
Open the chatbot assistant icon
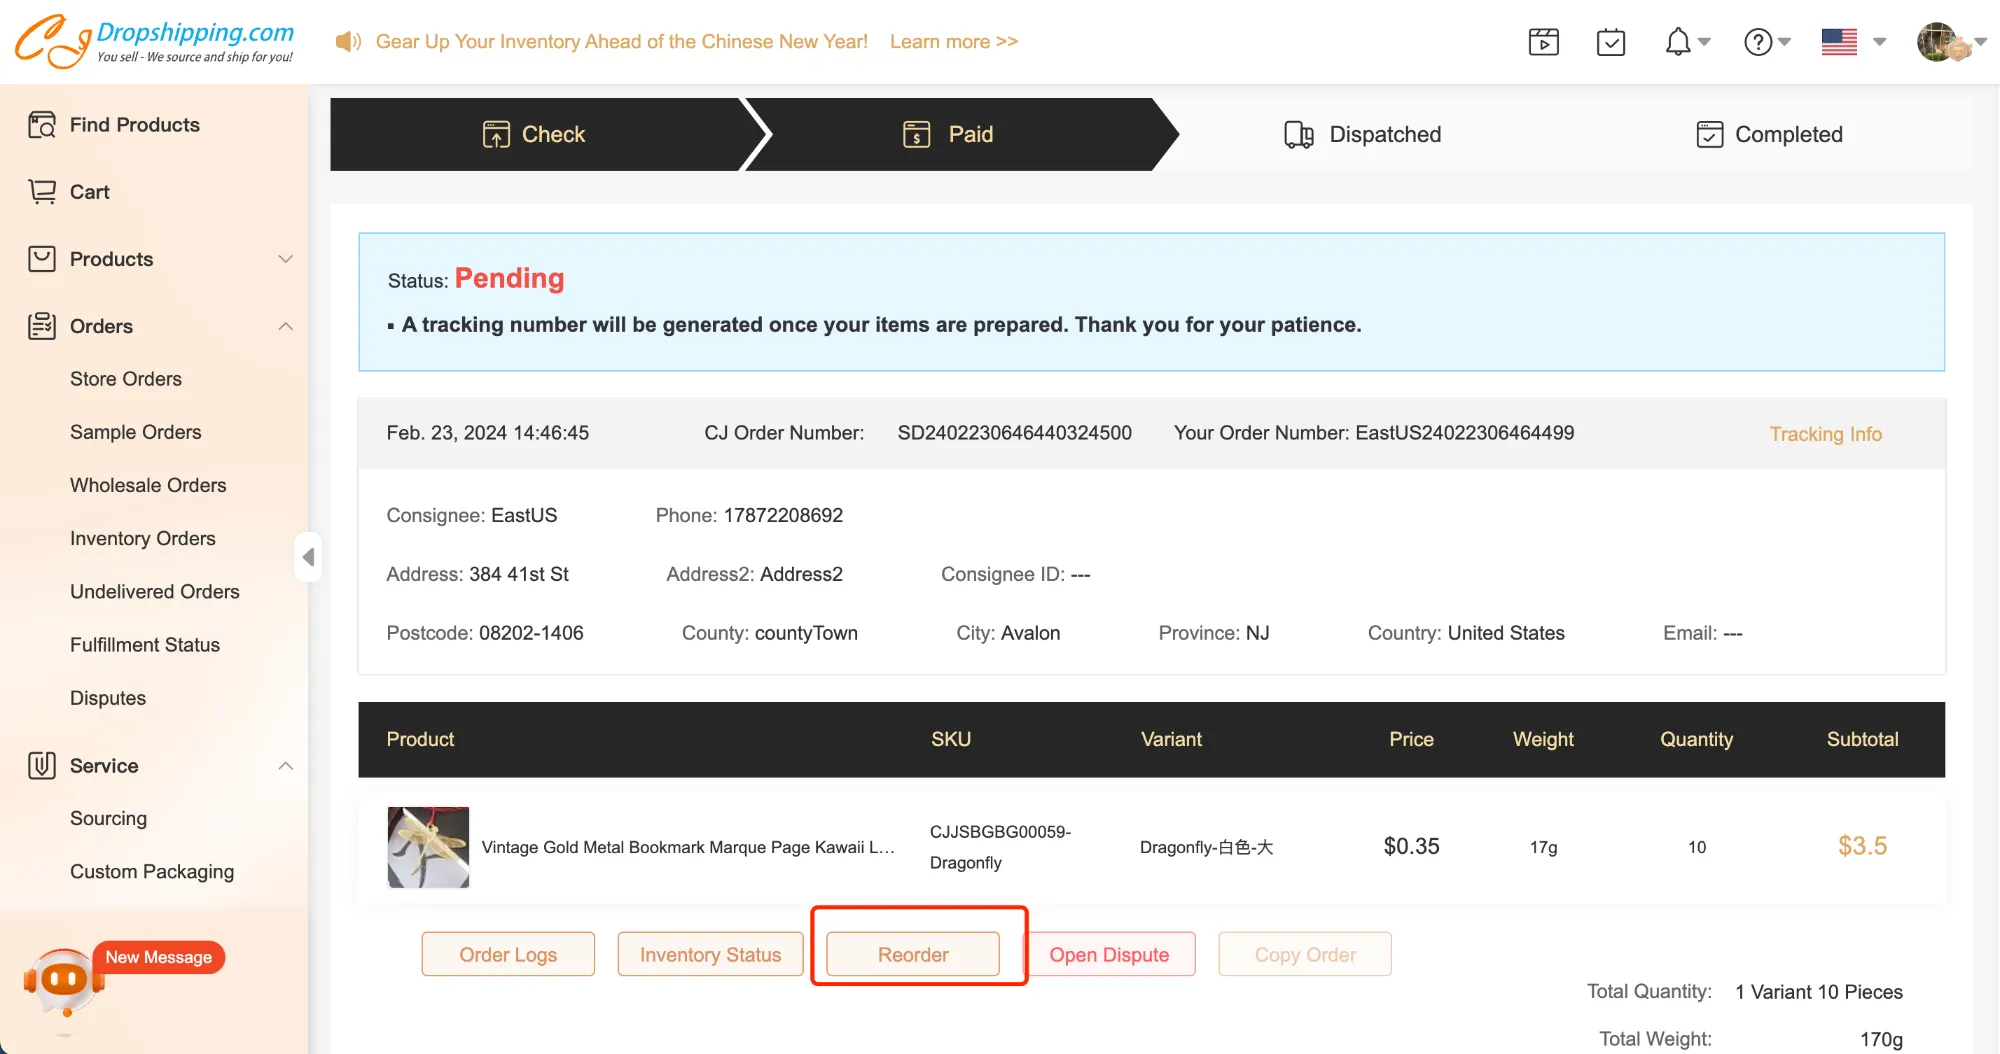point(64,980)
